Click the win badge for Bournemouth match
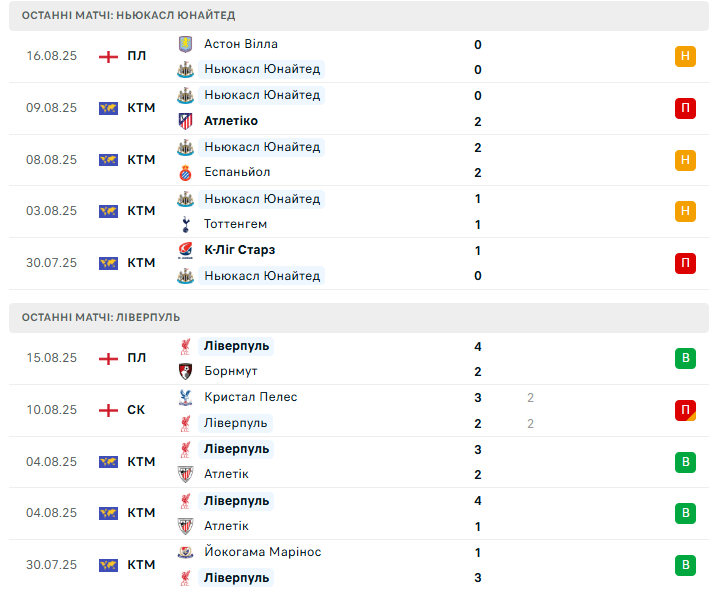 tap(685, 358)
